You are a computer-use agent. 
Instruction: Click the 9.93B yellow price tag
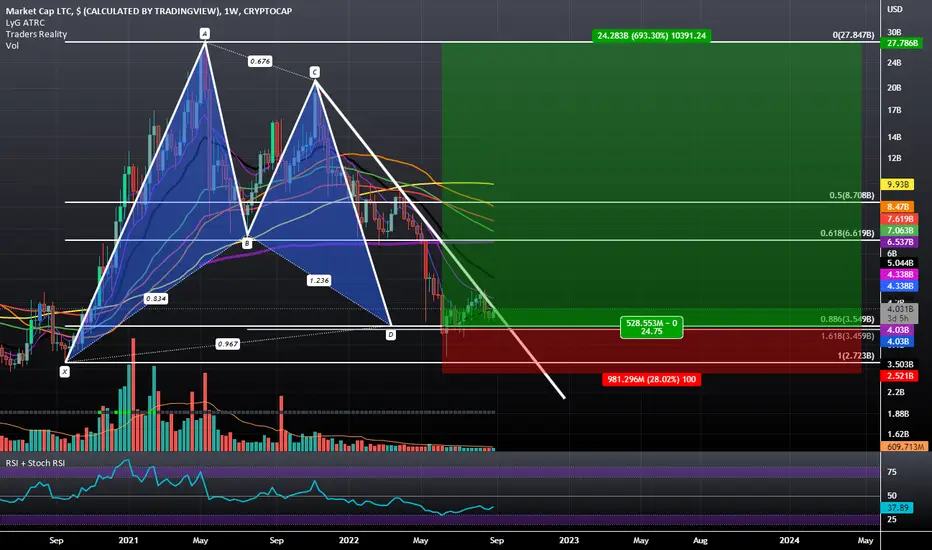[x=898, y=184]
